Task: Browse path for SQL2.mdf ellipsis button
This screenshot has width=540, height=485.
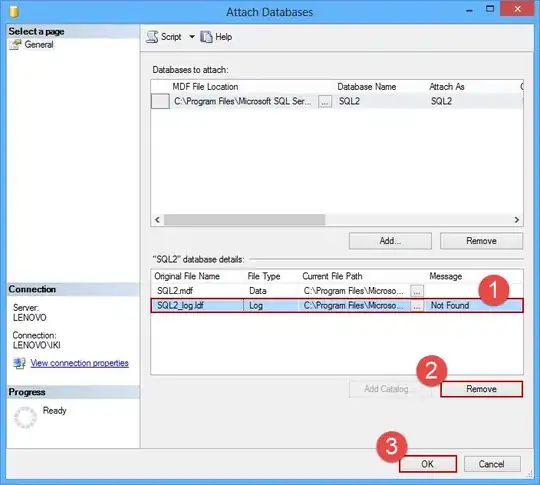Action: pos(417,291)
